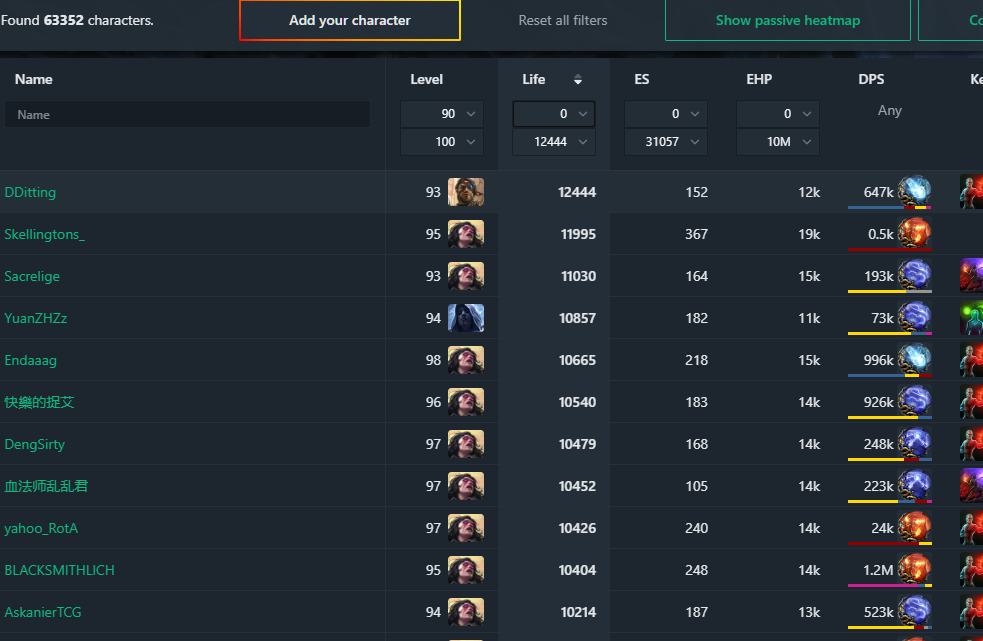
Task: Click the EHP value 19k
Action: (x=809, y=234)
